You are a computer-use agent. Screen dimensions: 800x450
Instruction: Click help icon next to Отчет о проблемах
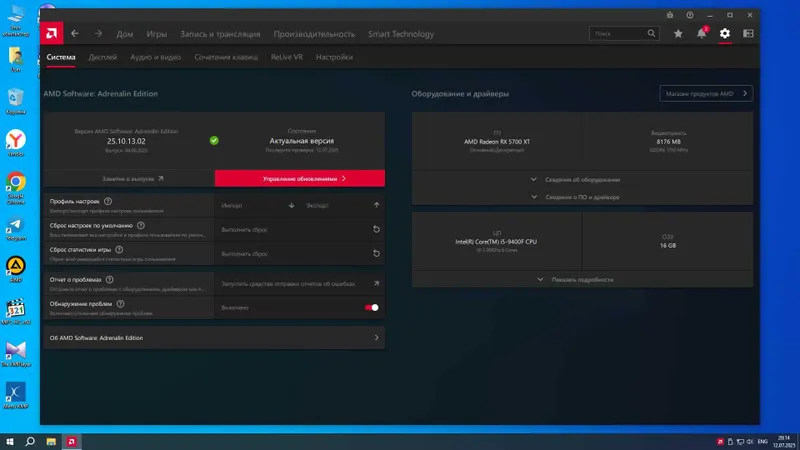pos(110,280)
